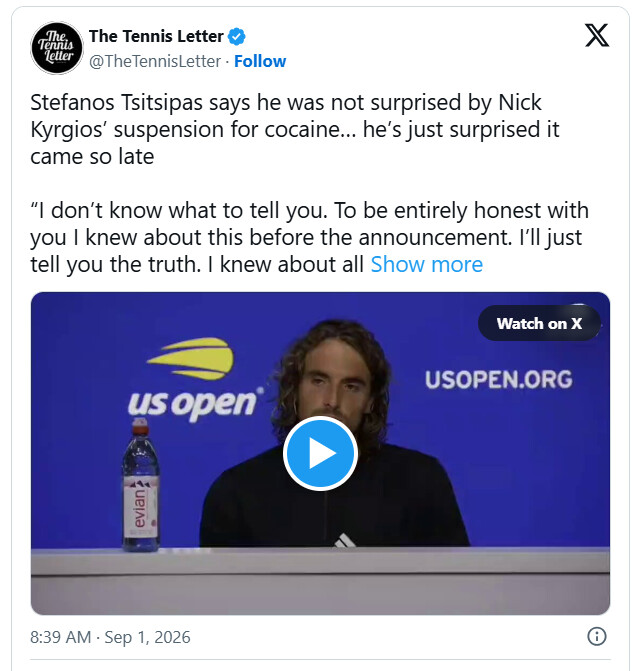The width and height of the screenshot is (638, 671).
Task: Click the USOPEN.ORG text in video
Action: click(x=499, y=380)
